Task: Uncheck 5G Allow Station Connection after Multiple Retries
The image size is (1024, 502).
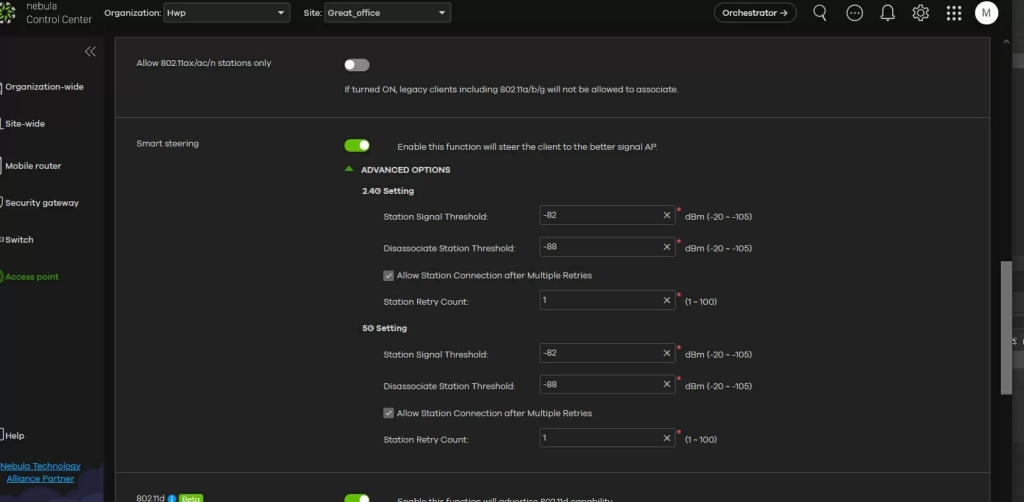Action: [389, 413]
